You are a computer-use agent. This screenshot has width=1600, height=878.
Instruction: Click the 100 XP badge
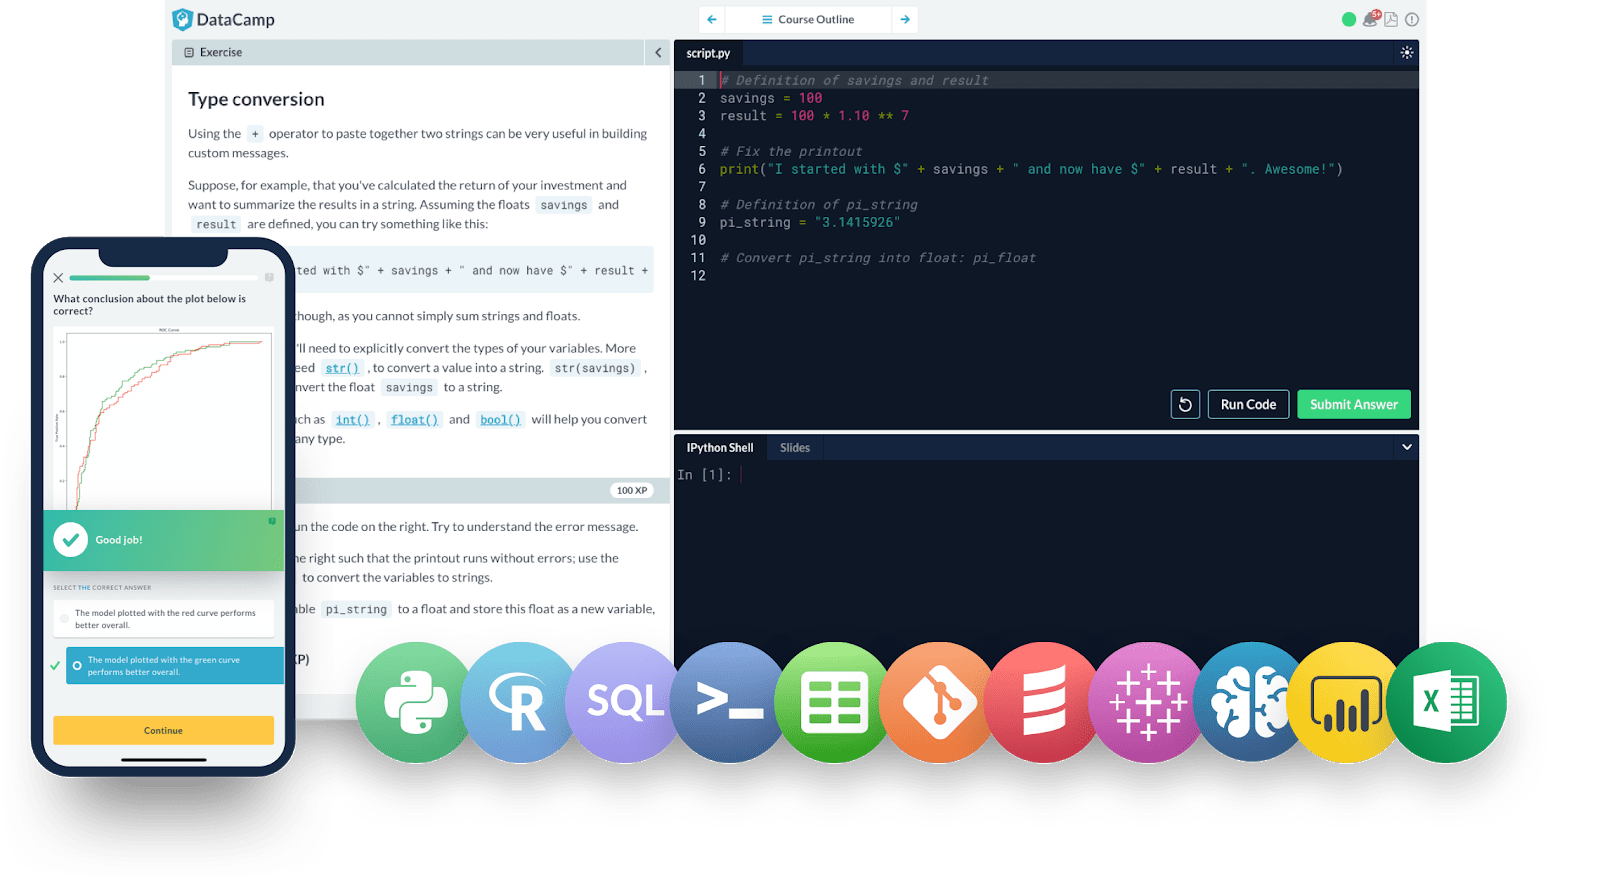click(632, 490)
